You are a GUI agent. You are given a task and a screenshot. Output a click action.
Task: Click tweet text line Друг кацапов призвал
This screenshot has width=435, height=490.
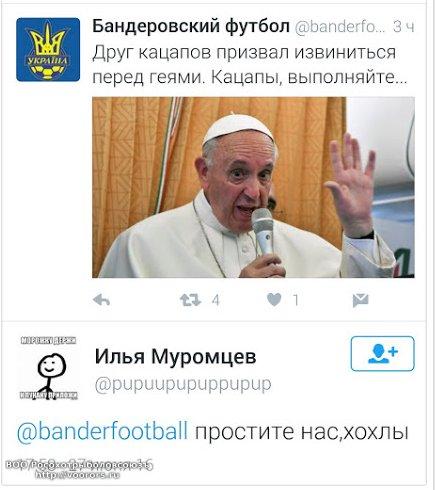[x=244, y=53]
